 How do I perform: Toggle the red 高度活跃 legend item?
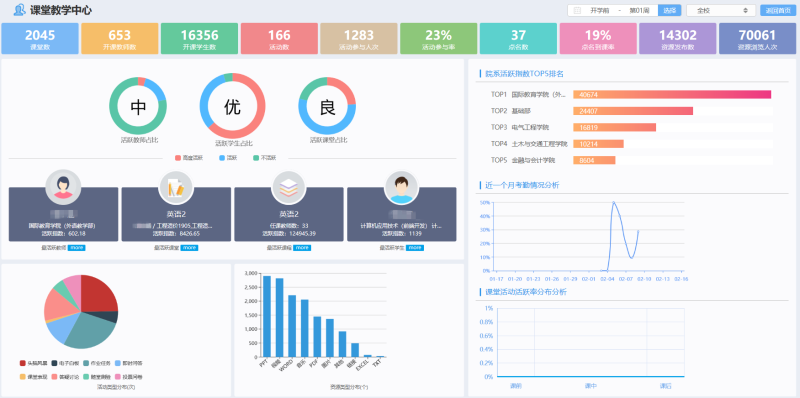(189, 158)
